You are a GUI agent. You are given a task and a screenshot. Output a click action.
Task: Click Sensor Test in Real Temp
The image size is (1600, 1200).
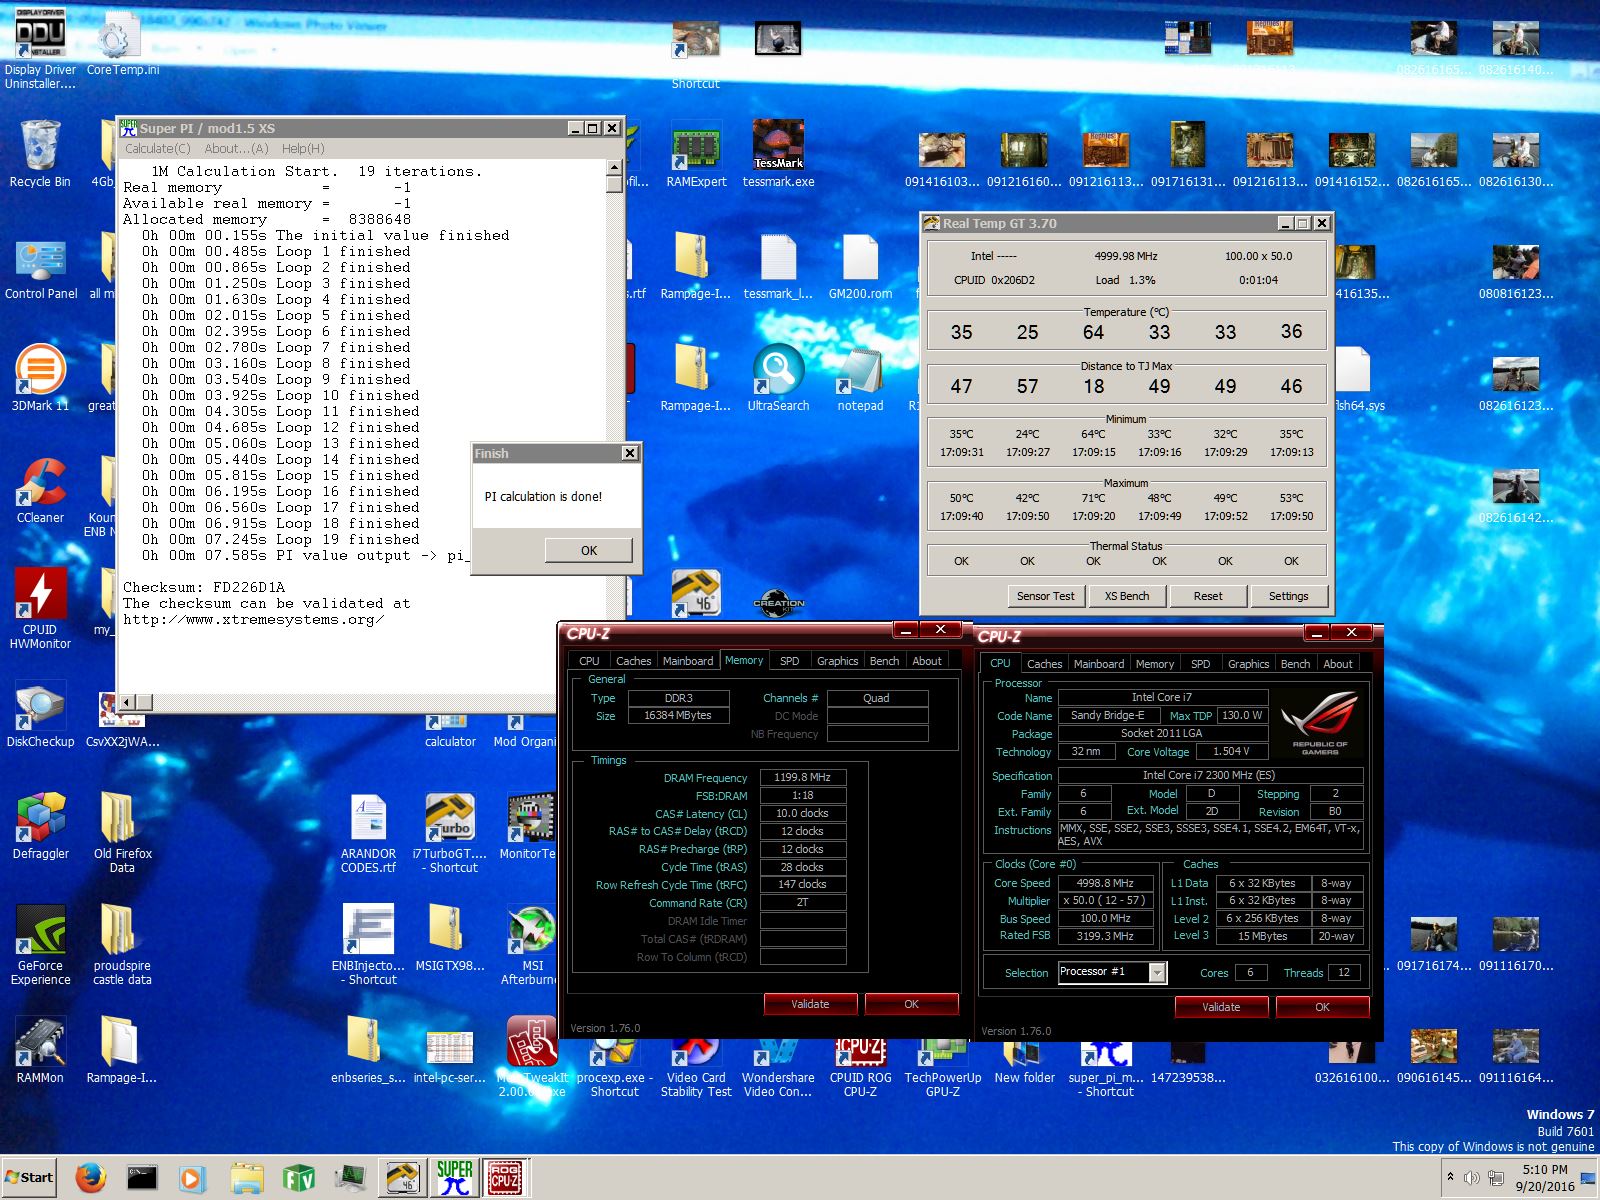(x=1045, y=596)
